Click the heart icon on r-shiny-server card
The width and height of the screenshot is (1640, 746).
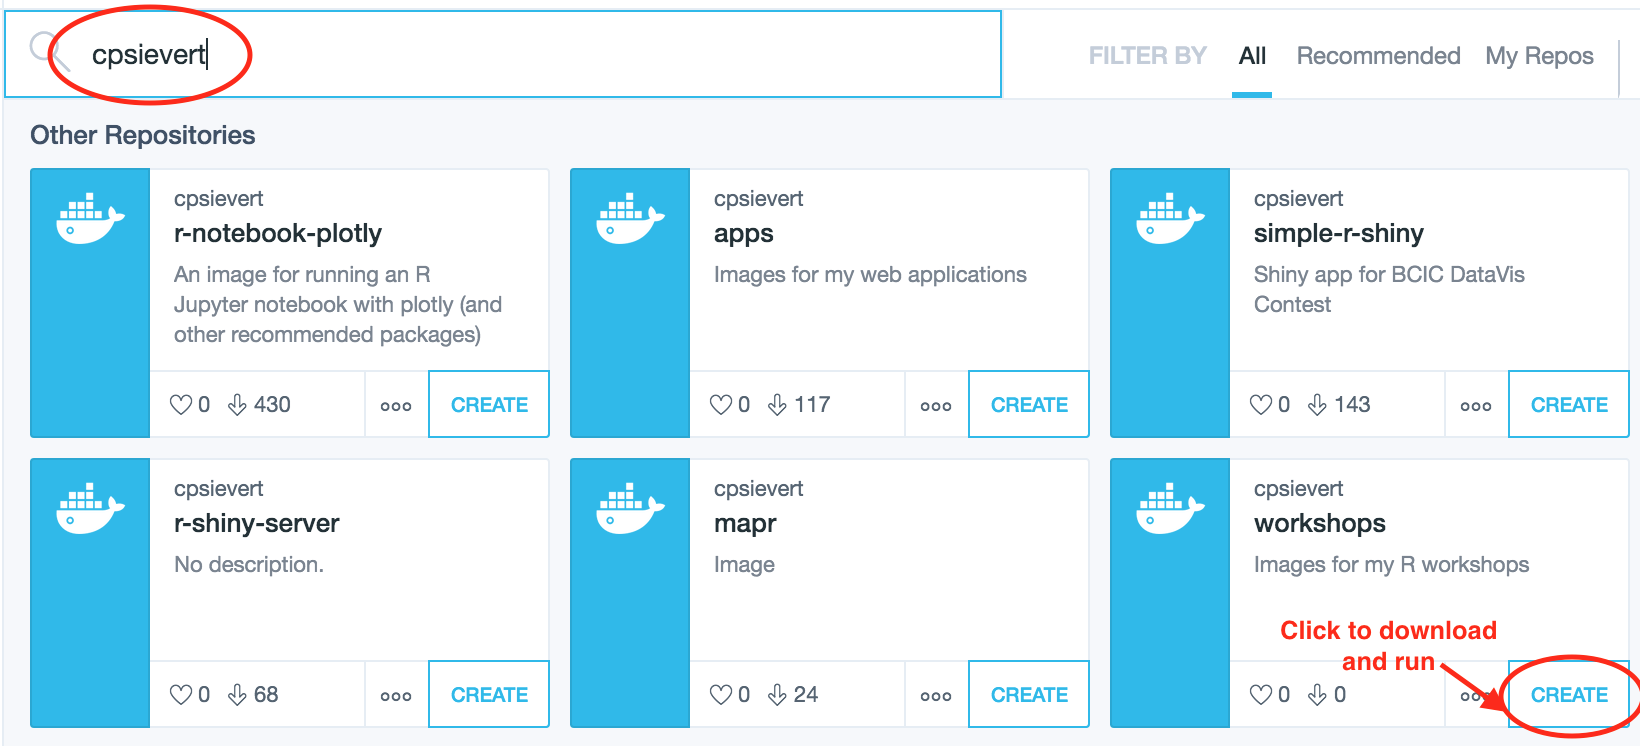pyautogui.click(x=181, y=695)
